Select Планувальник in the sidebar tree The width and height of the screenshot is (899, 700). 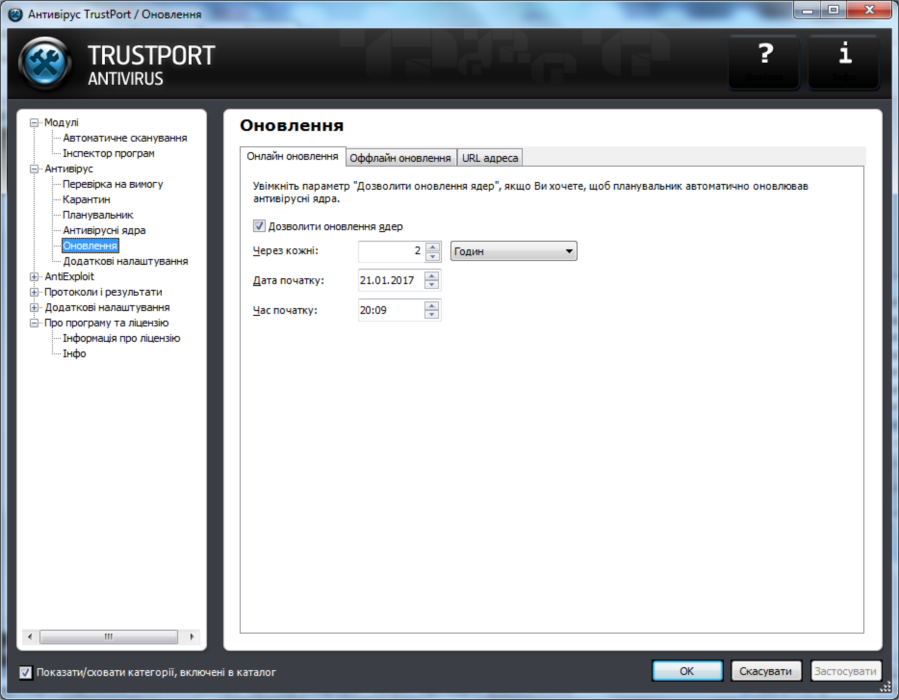(x=97, y=214)
